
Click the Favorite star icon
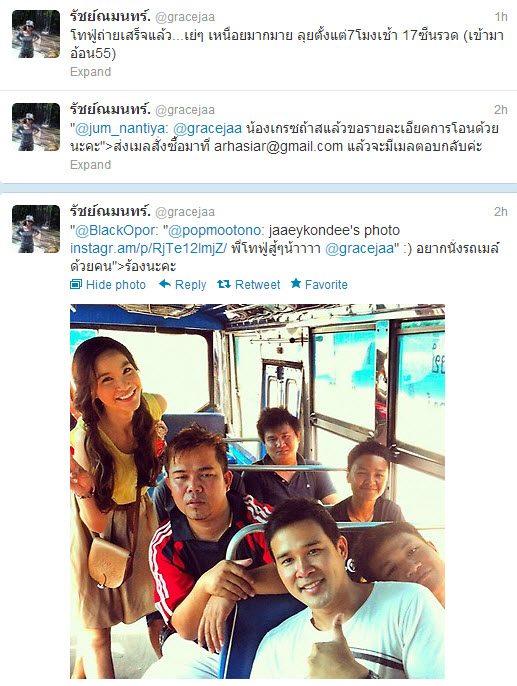pyautogui.click(x=296, y=284)
